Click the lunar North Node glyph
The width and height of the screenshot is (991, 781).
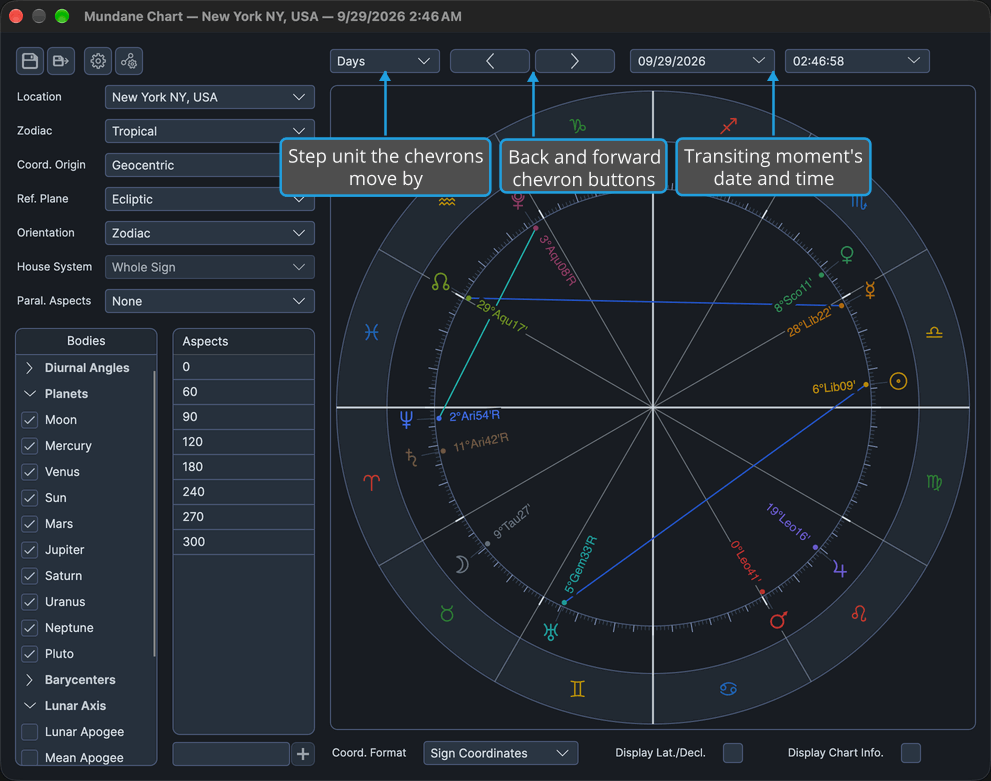click(x=441, y=282)
